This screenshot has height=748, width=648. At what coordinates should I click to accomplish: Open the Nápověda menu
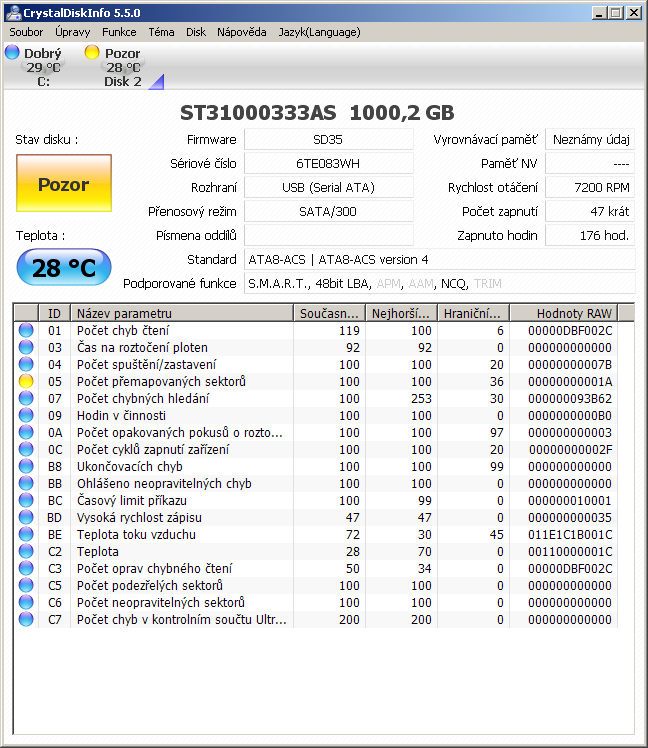241,32
